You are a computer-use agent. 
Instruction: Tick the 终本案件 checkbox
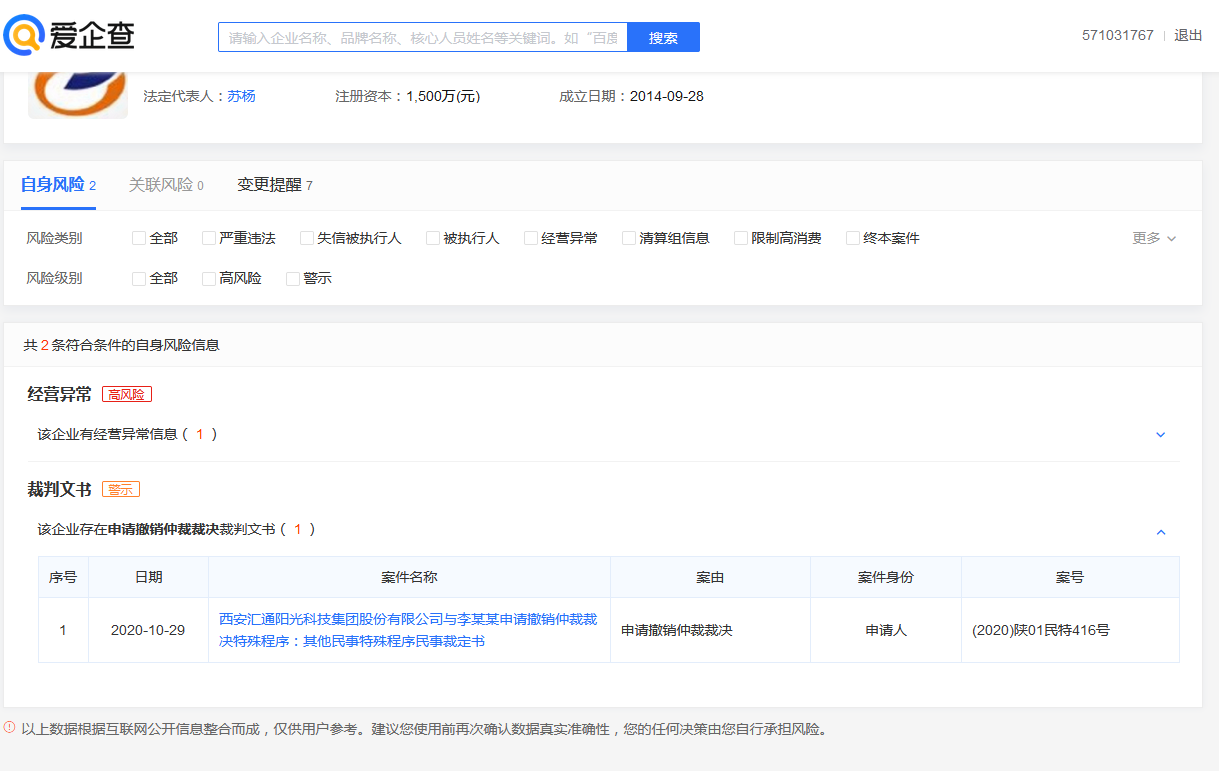[x=853, y=238]
